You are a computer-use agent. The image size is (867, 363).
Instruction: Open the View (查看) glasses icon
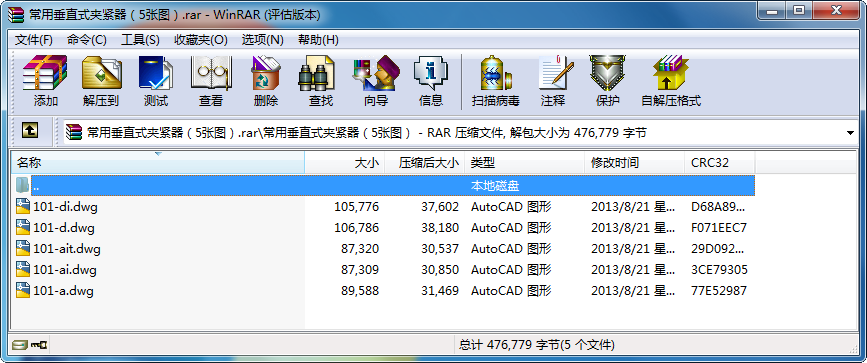pos(211,81)
